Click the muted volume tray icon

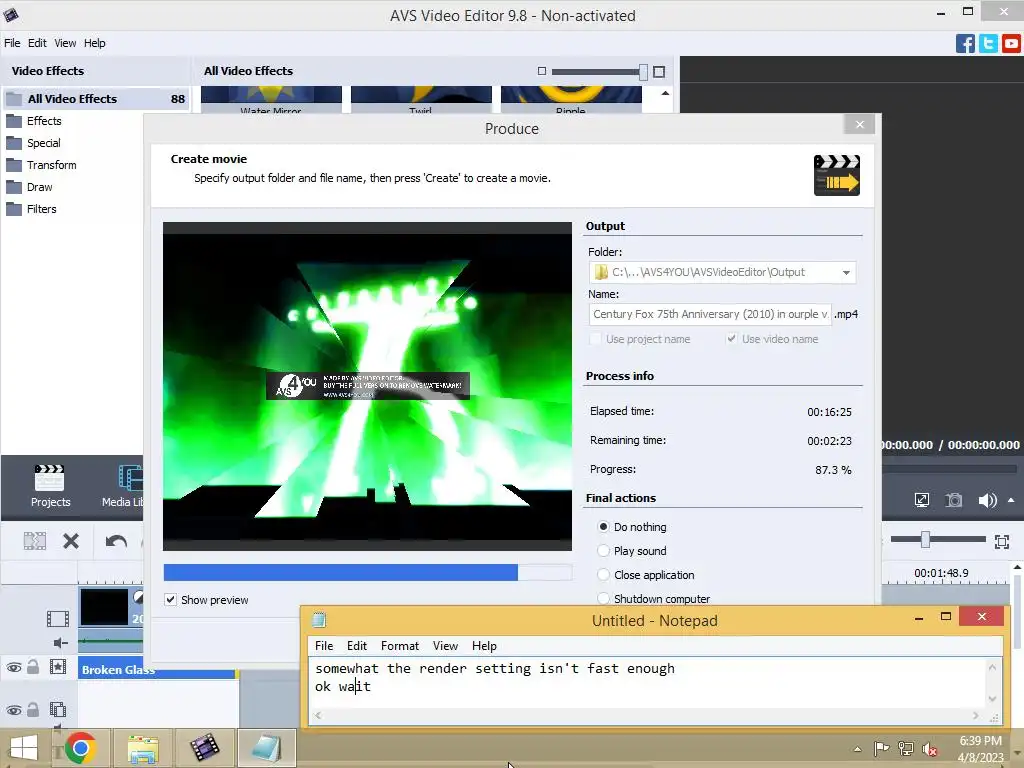(929, 748)
